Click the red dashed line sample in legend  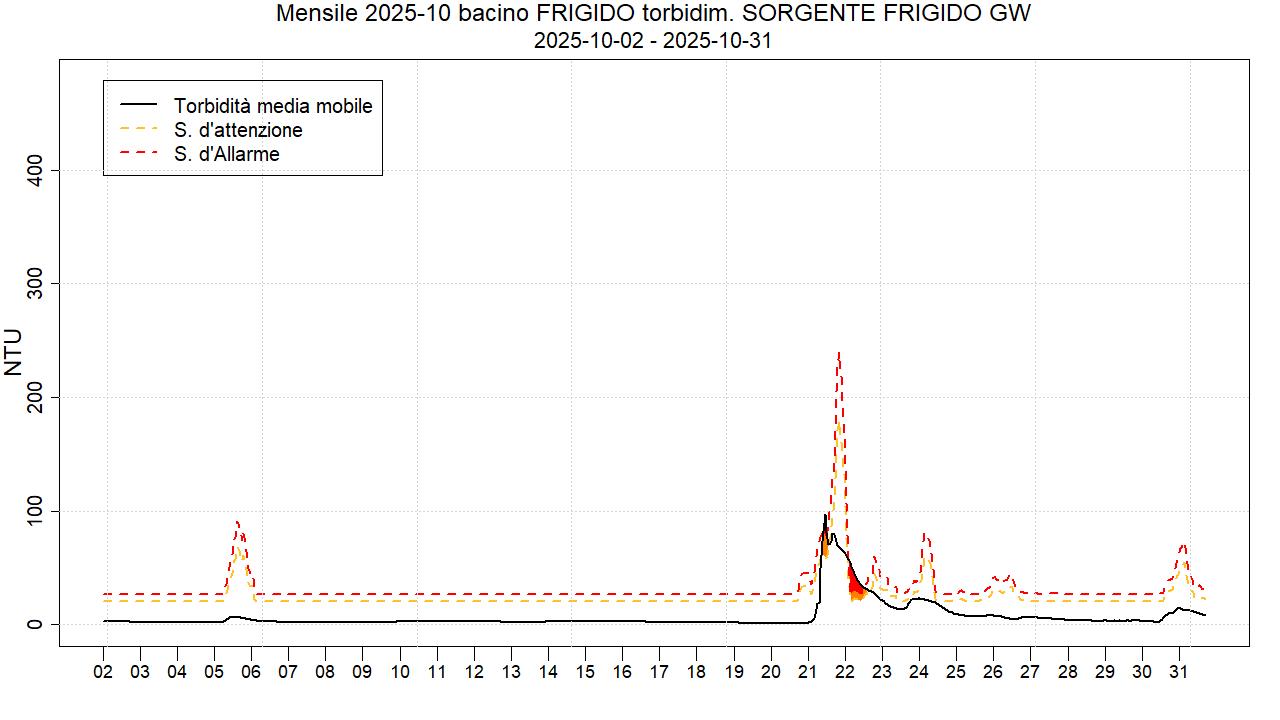point(139,154)
